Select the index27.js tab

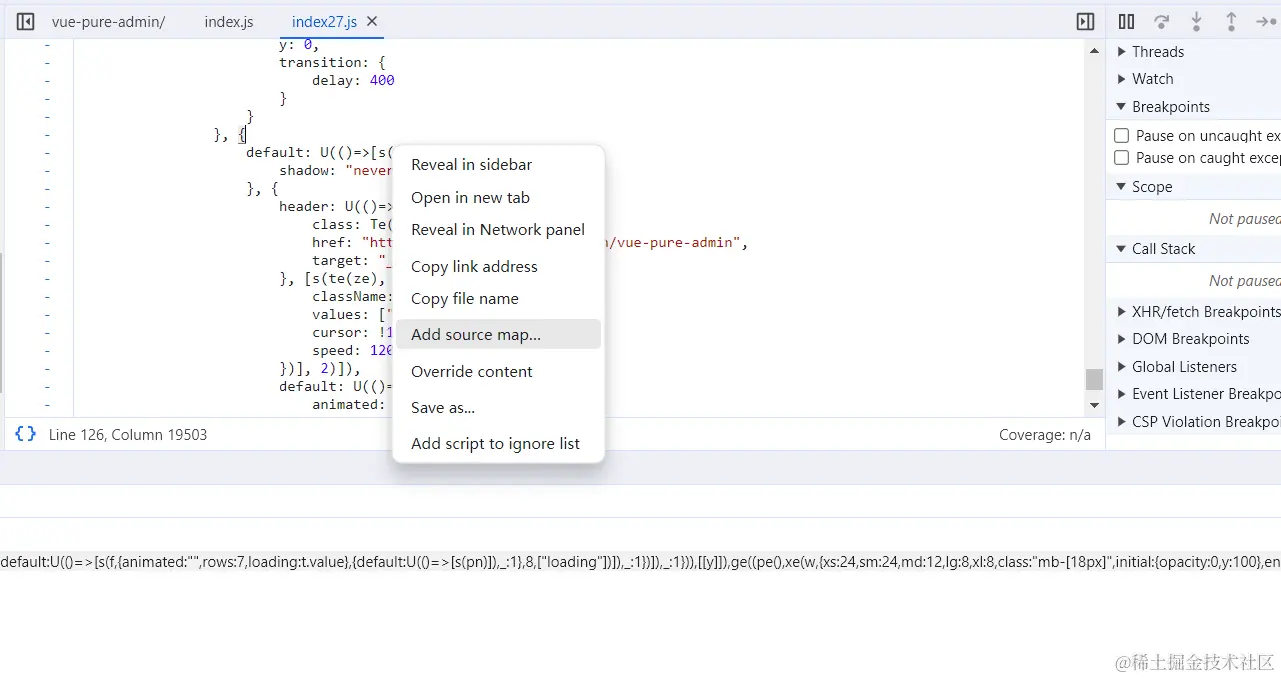tap(324, 21)
